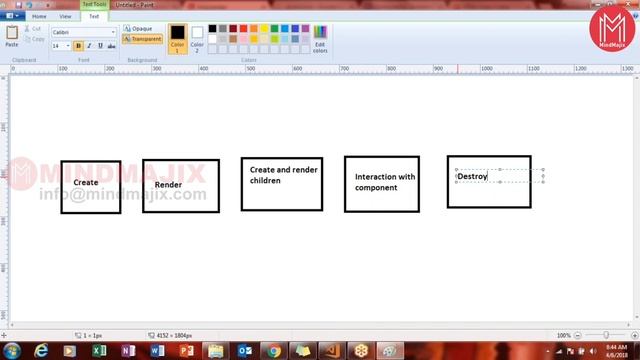
Task: Click the Copy button
Action: click(x=34, y=39)
